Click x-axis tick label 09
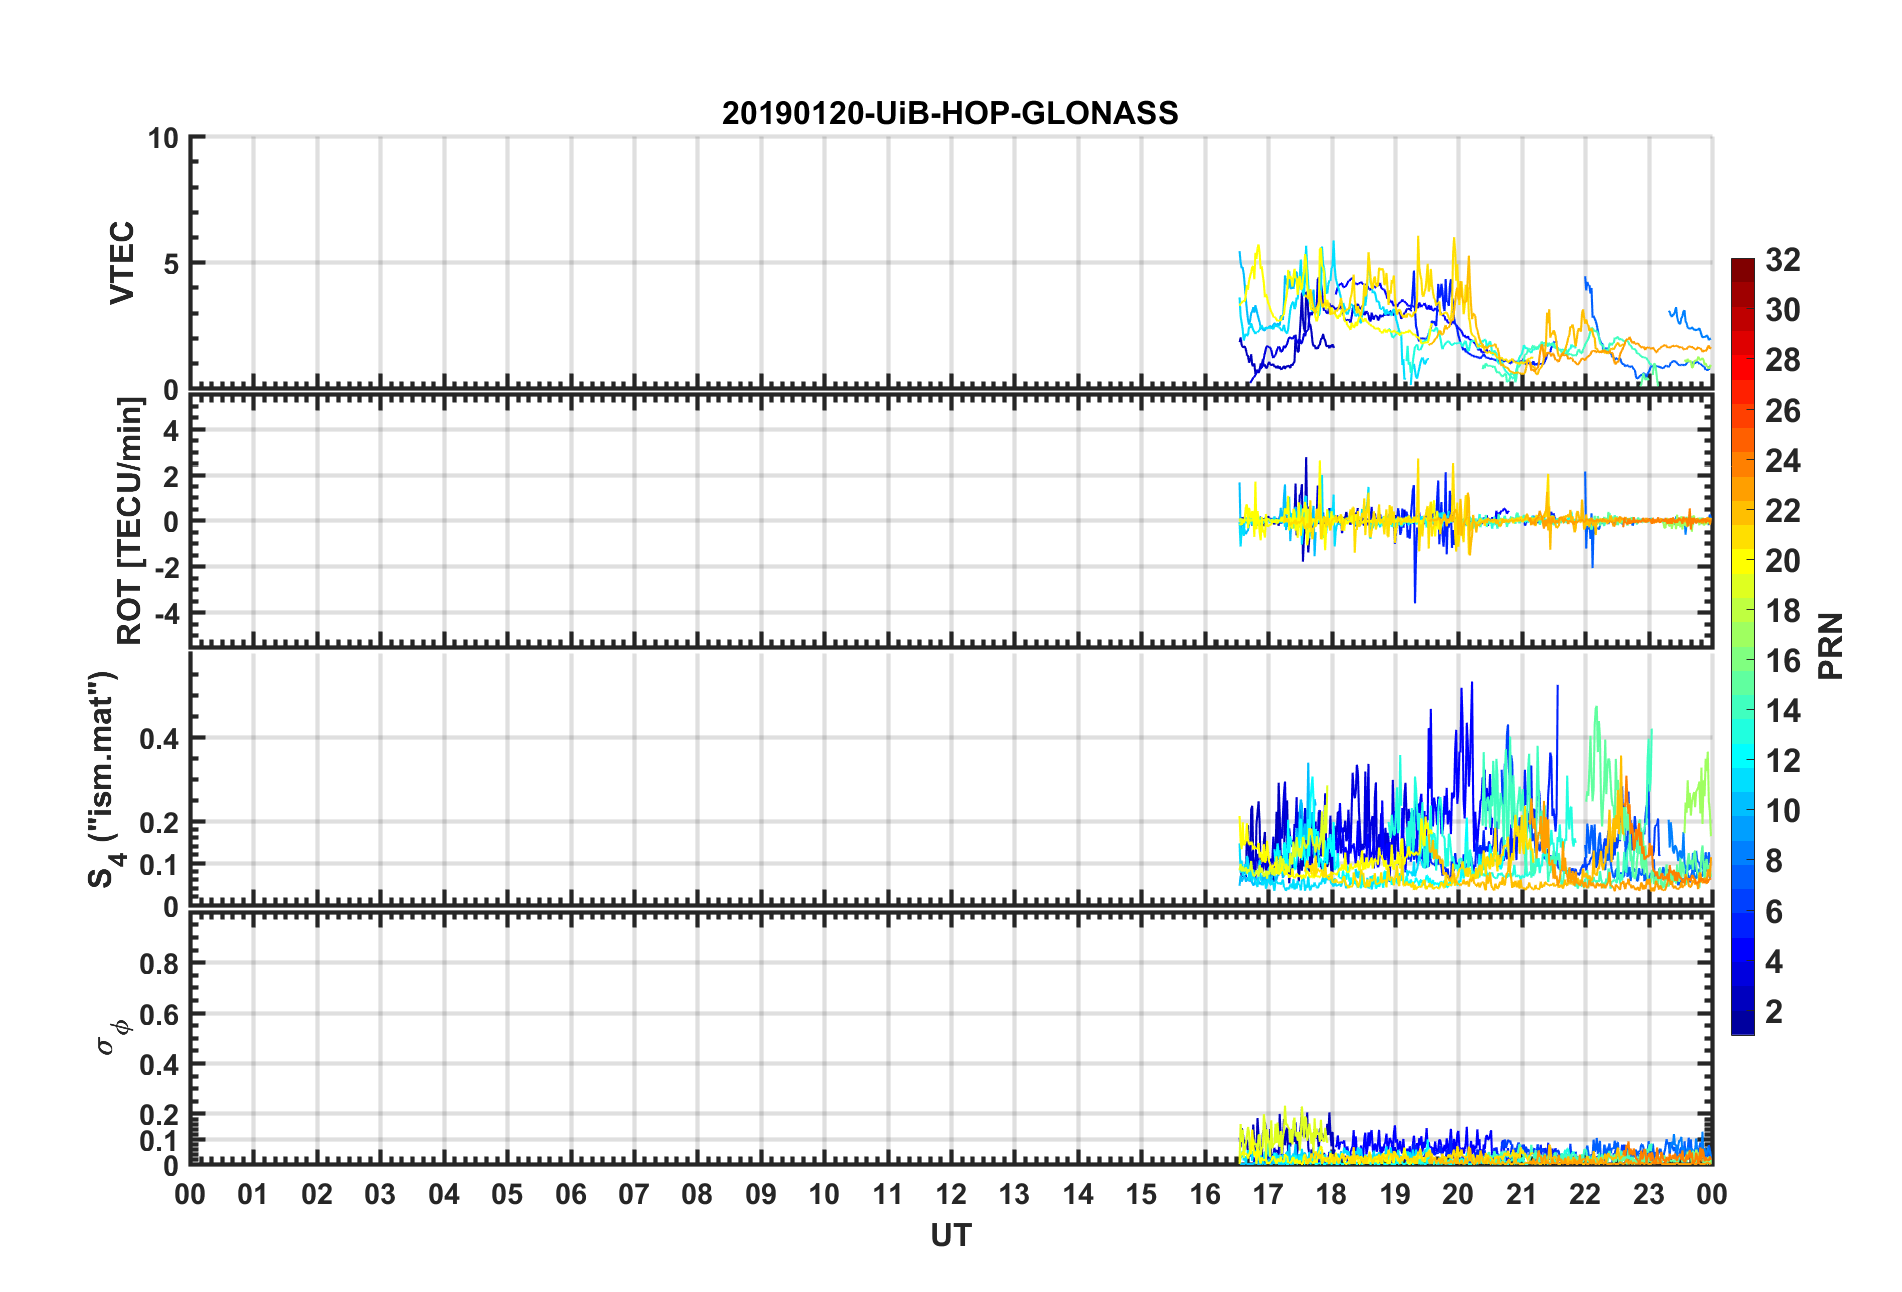The width and height of the screenshot is (1902, 1292). (761, 1194)
